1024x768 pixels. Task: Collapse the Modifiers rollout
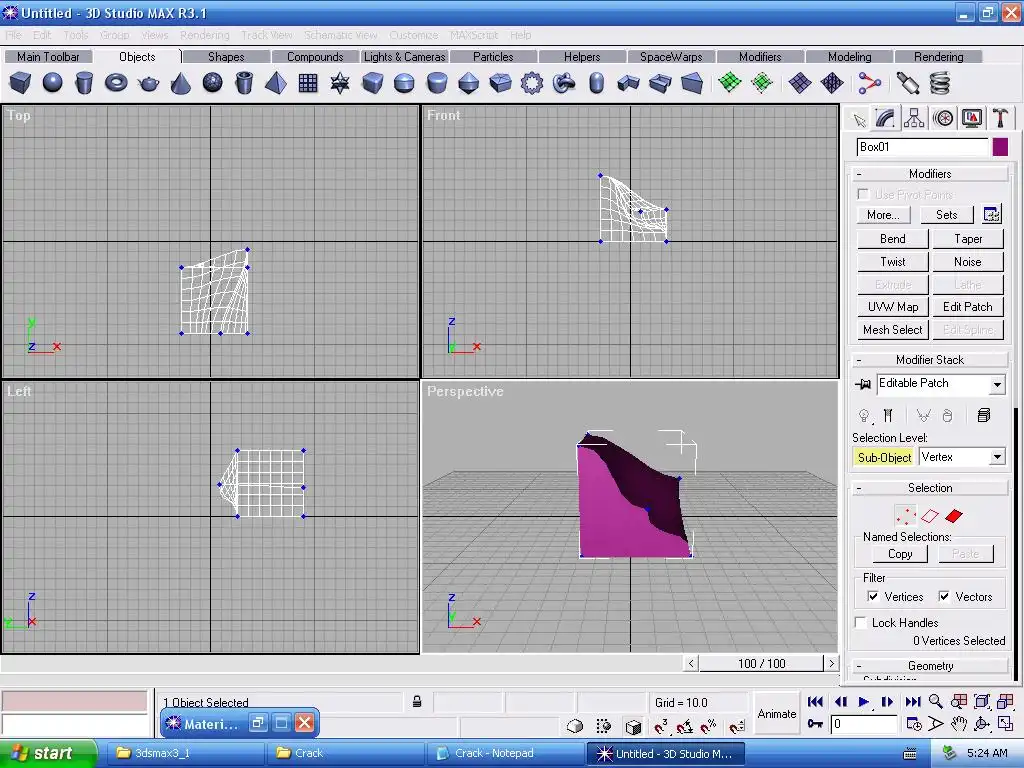coord(930,174)
